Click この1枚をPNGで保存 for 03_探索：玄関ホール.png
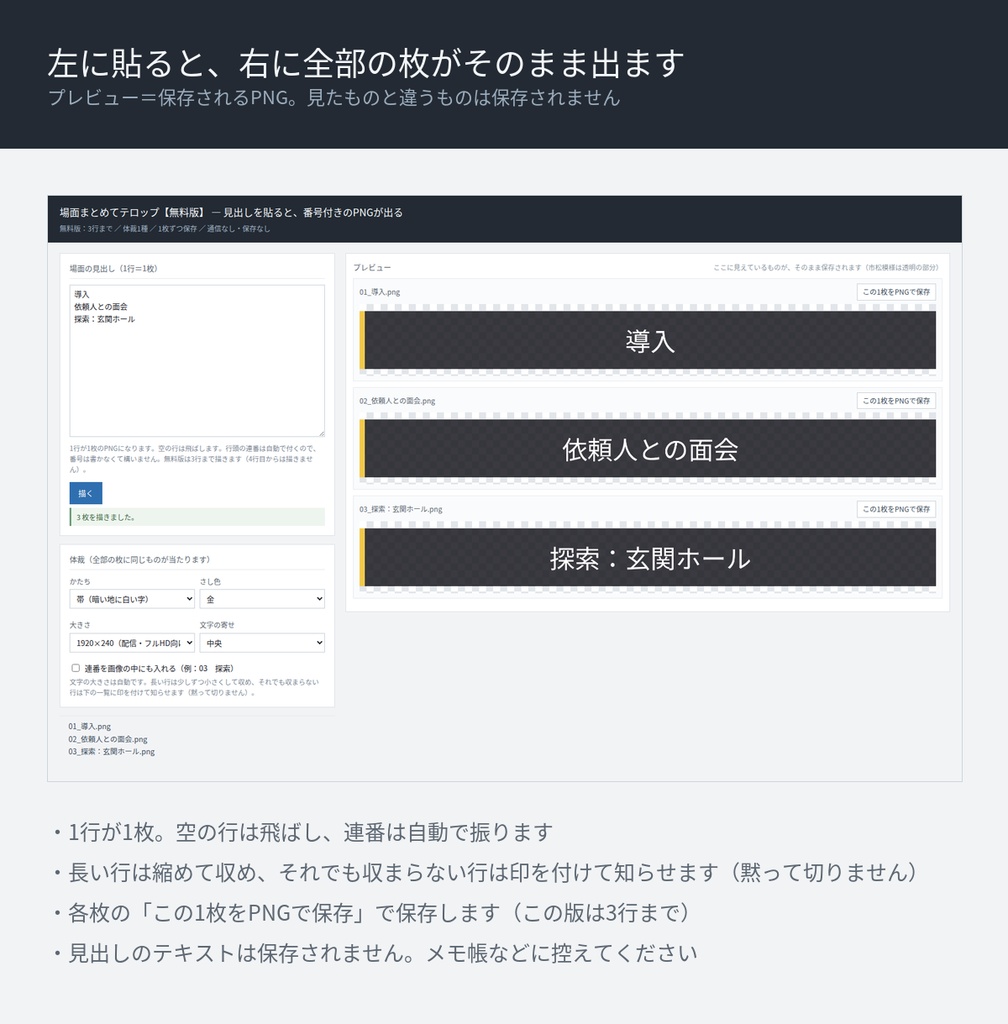Viewport: 1008px width, 1024px height. (896, 509)
